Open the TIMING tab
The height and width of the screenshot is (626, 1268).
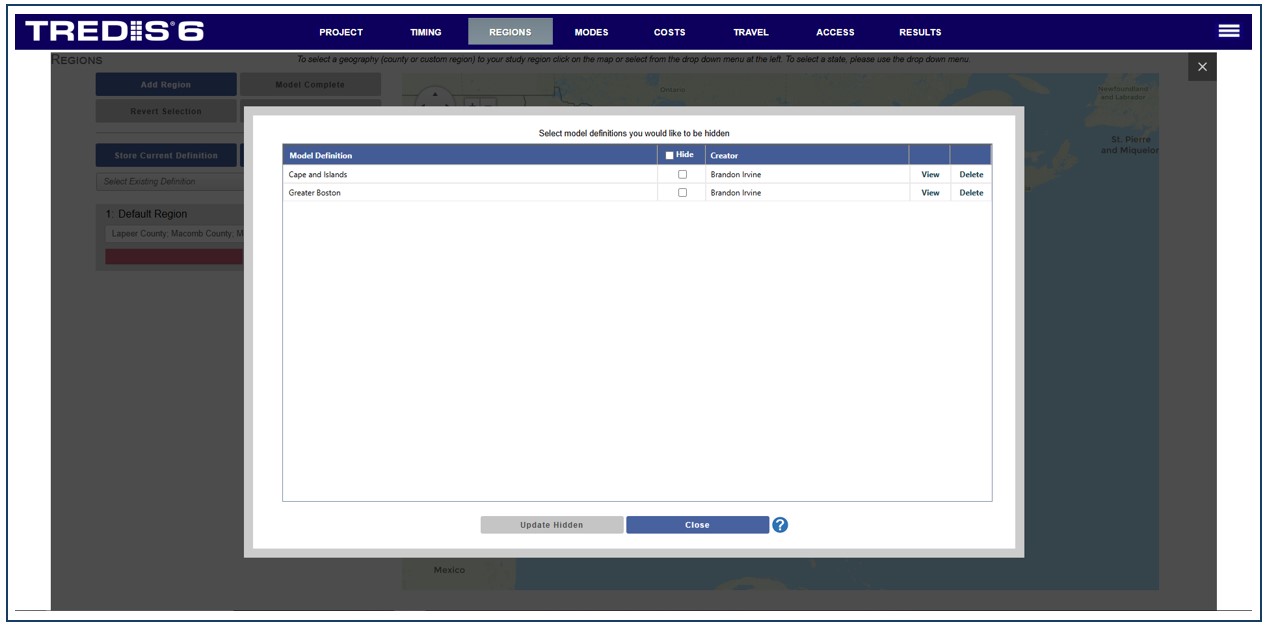click(x=425, y=32)
